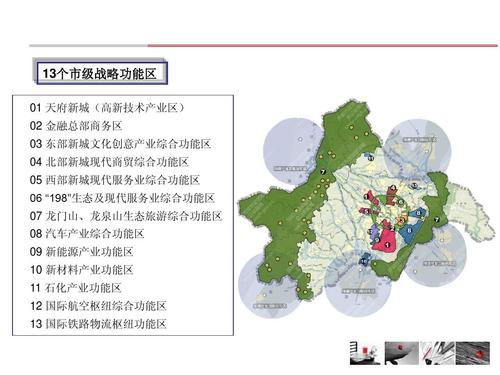
Task: Select list item 09 新能源产业功能区
Action: point(81,252)
